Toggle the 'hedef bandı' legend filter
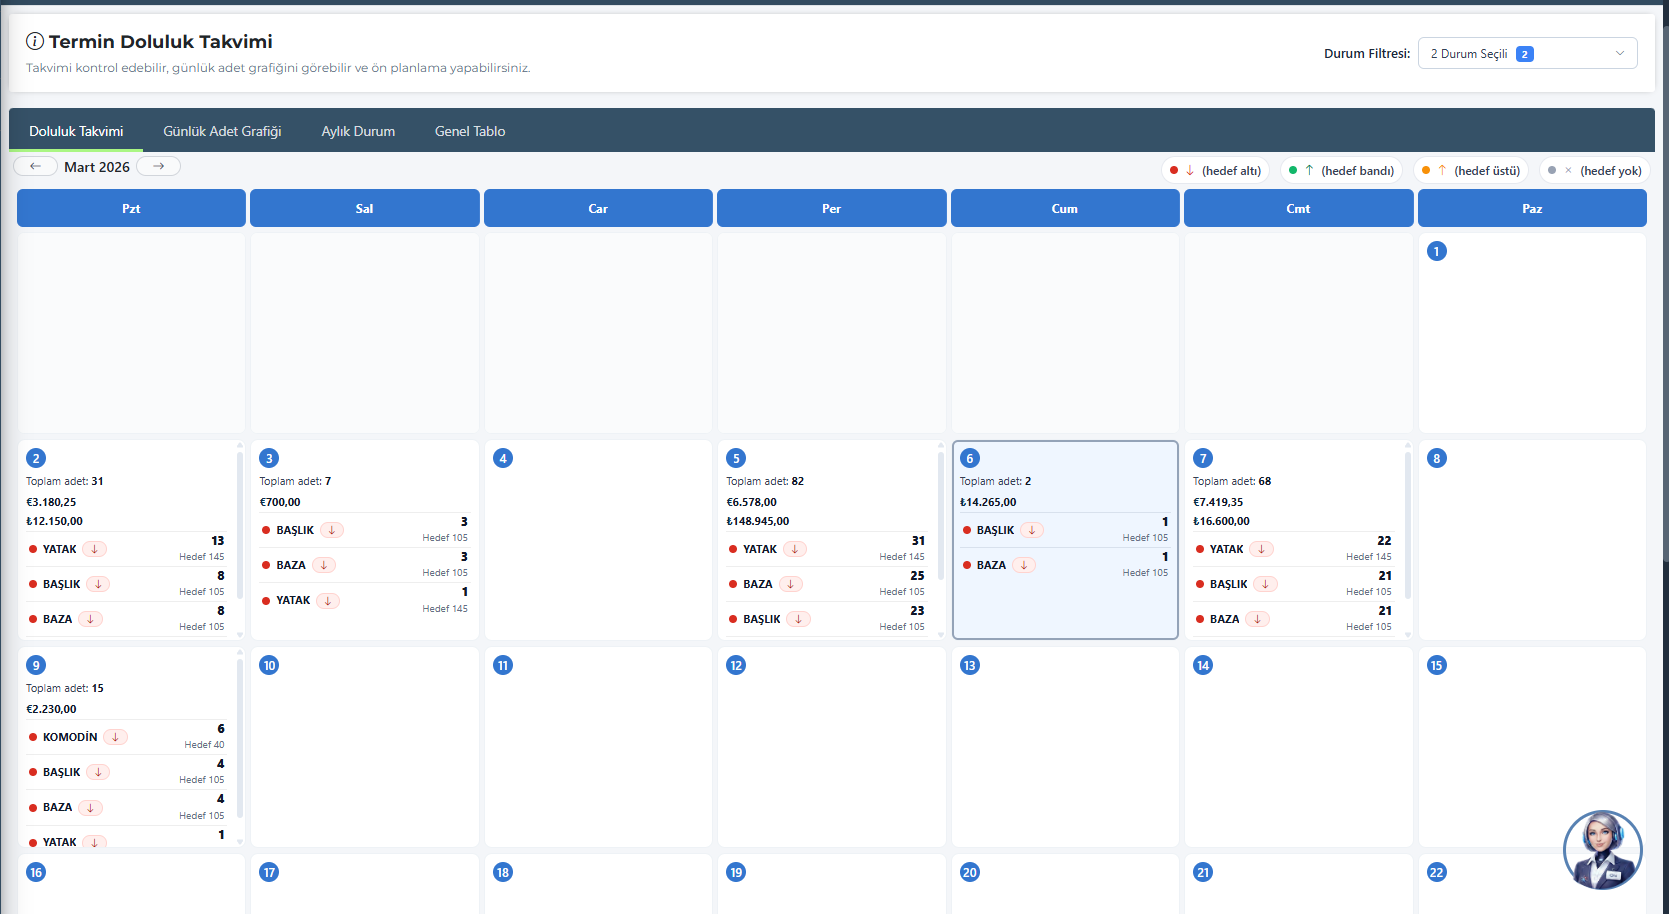1669x914 pixels. point(1341,170)
